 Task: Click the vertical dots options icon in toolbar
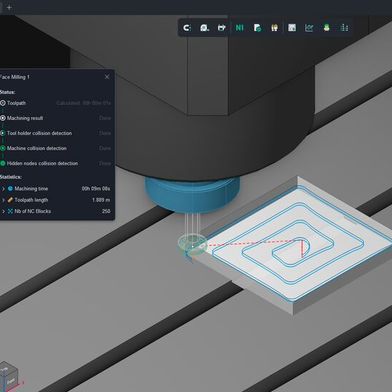pyautogui.click(x=345, y=28)
